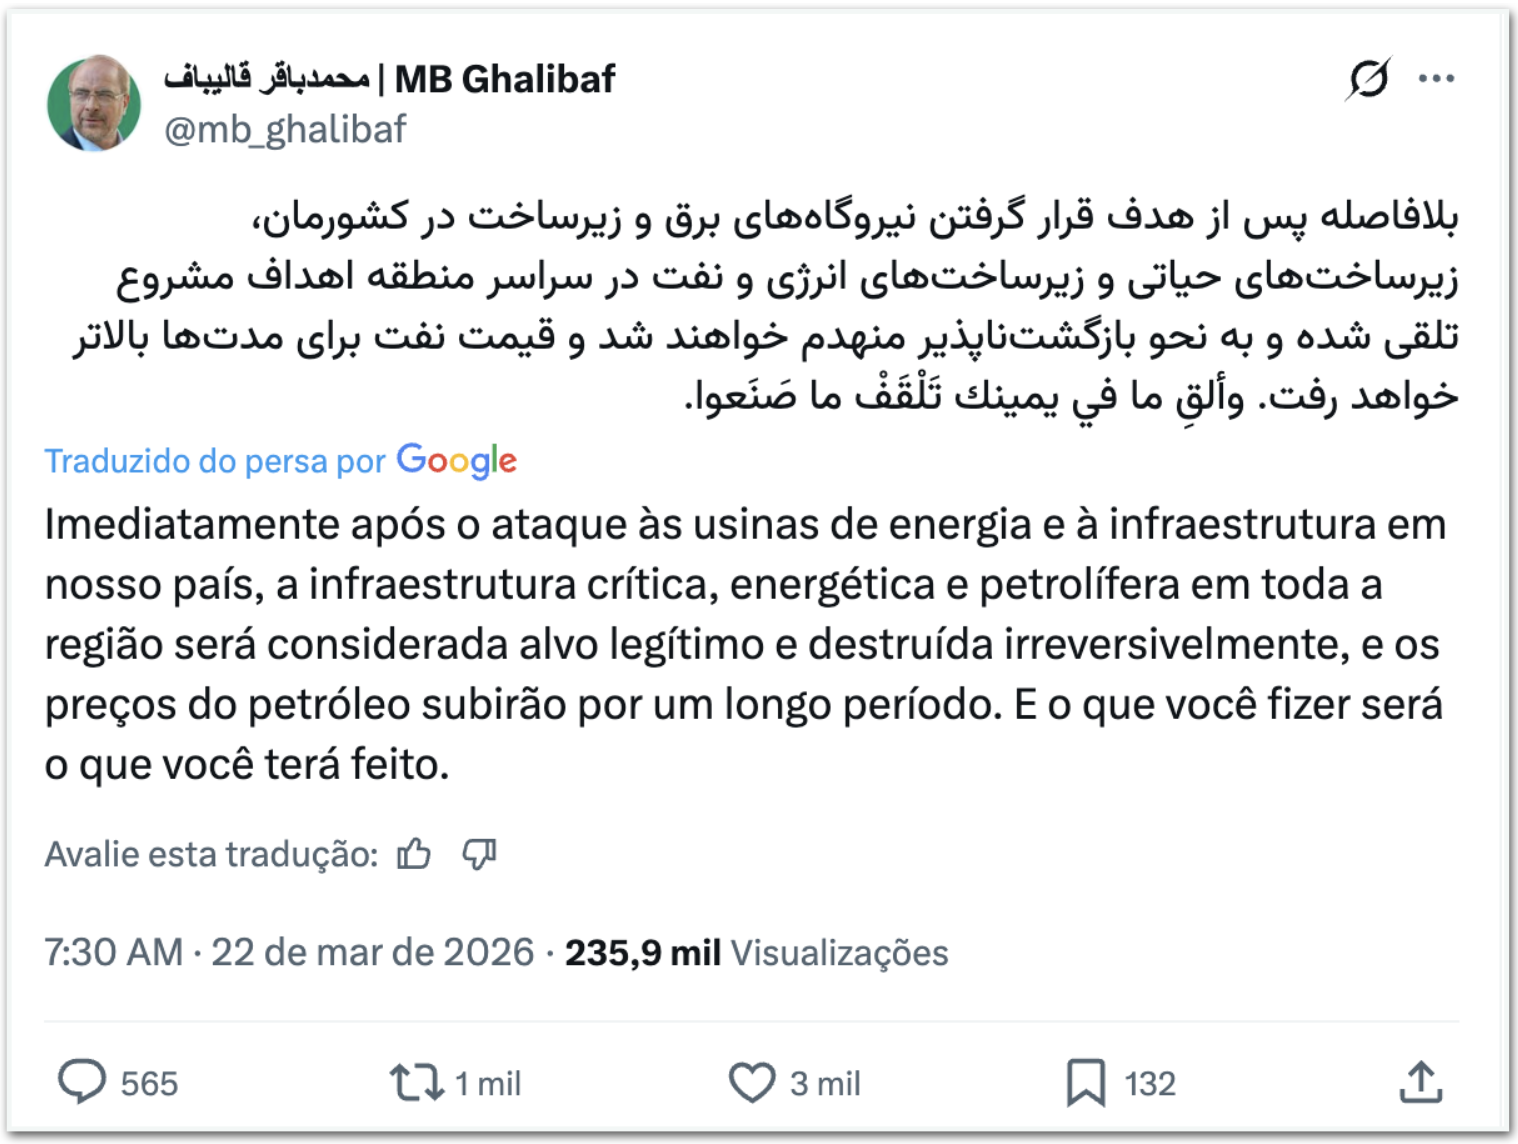
Task: Click the Google logo in translation credit
Action: (456, 460)
